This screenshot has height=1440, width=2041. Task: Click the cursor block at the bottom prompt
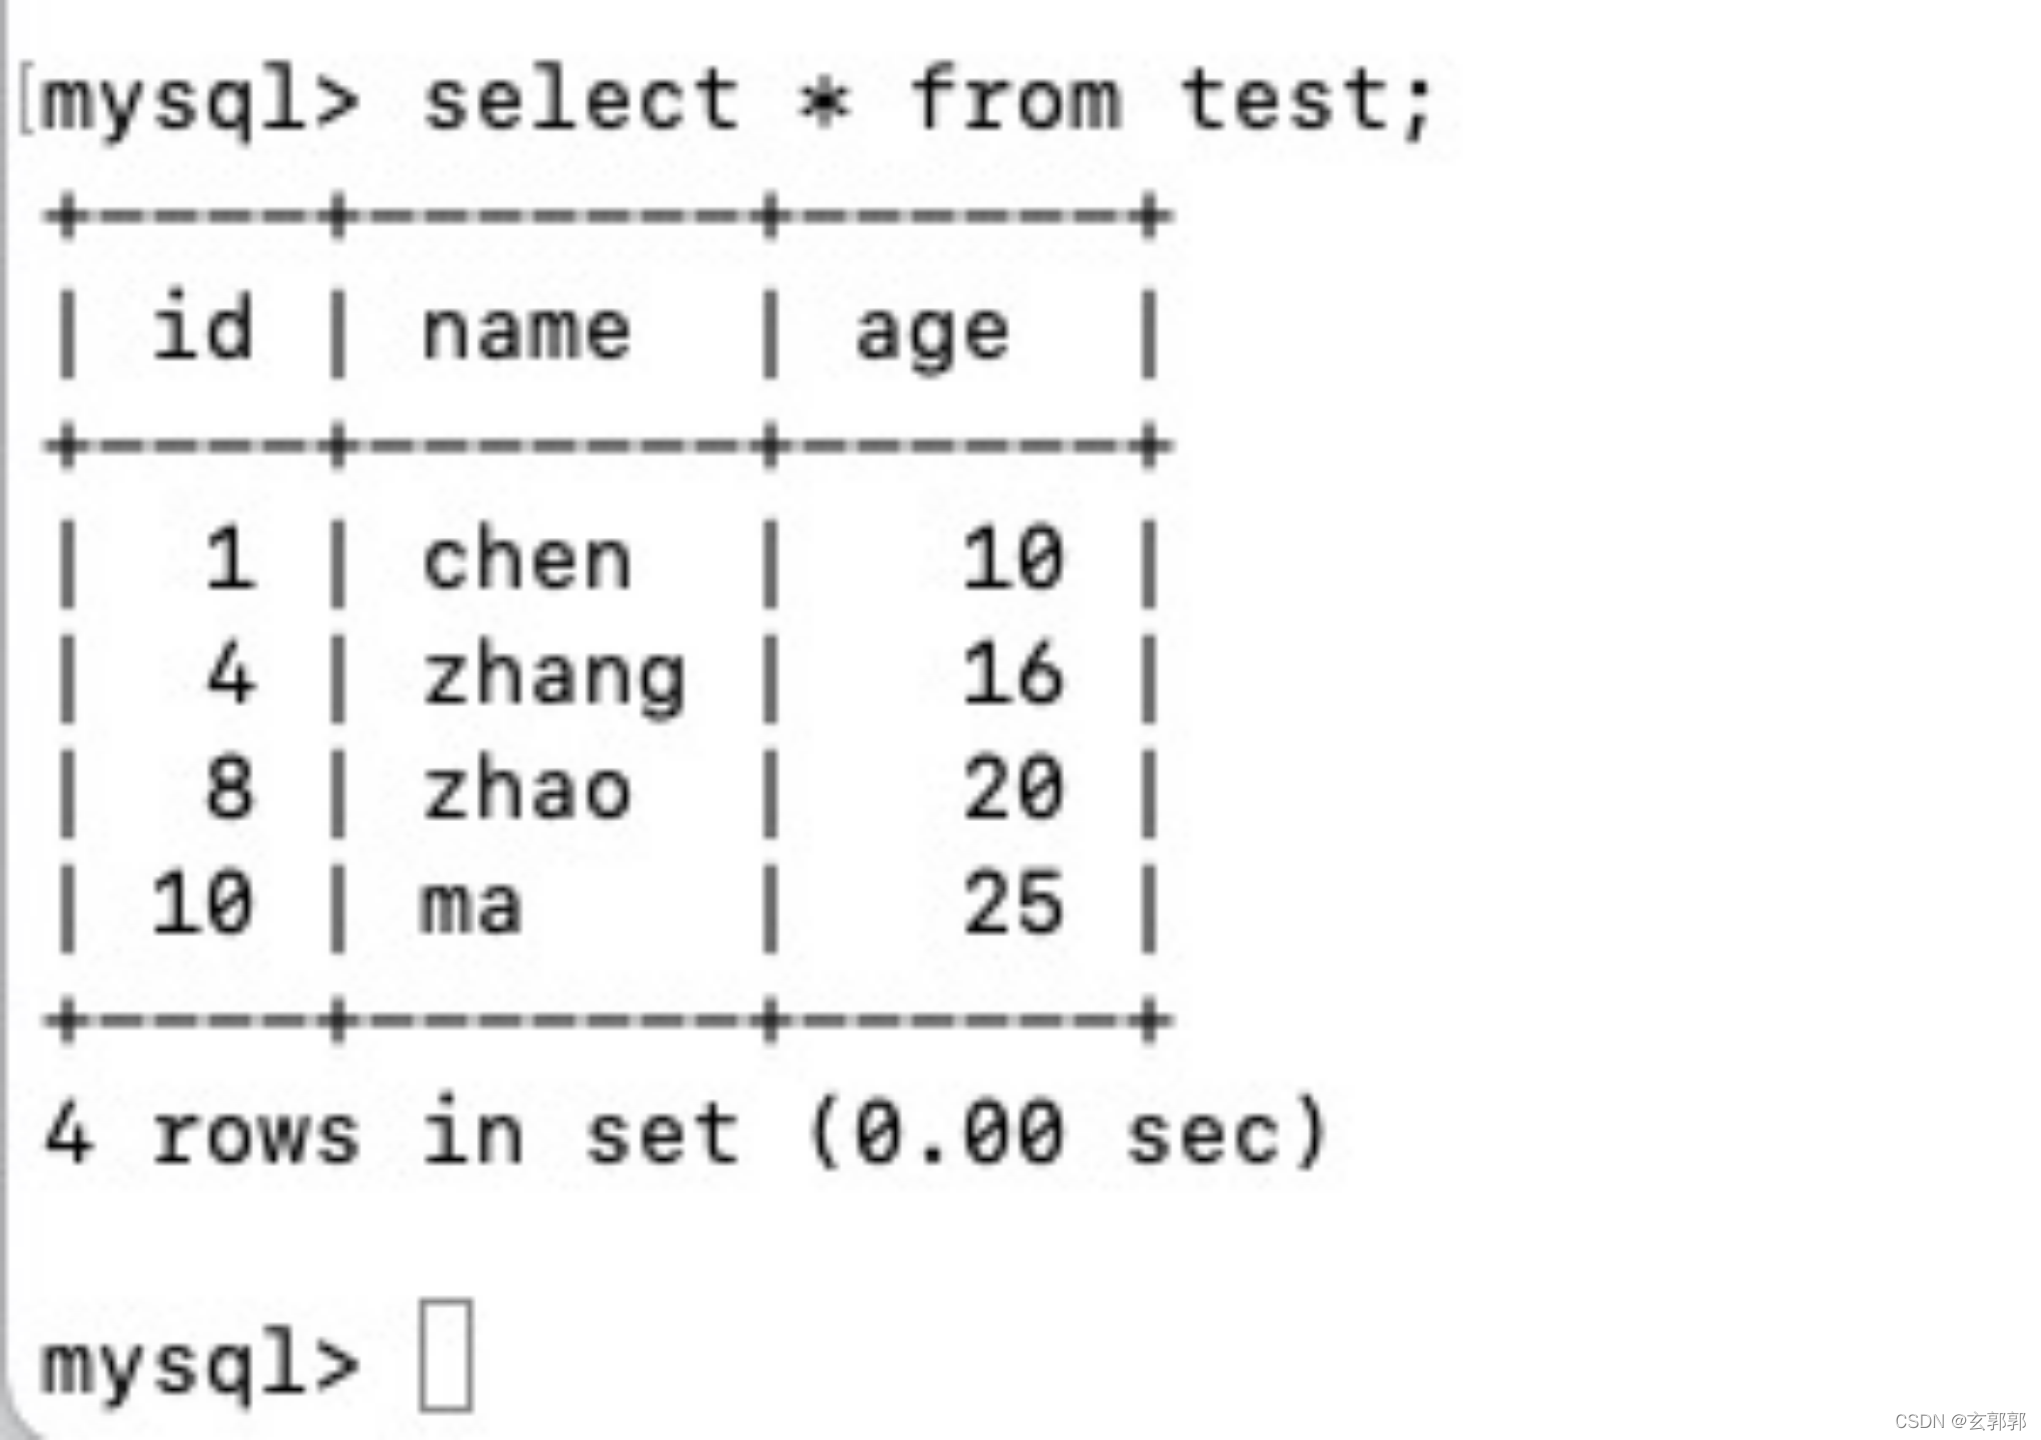pos(446,1355)
